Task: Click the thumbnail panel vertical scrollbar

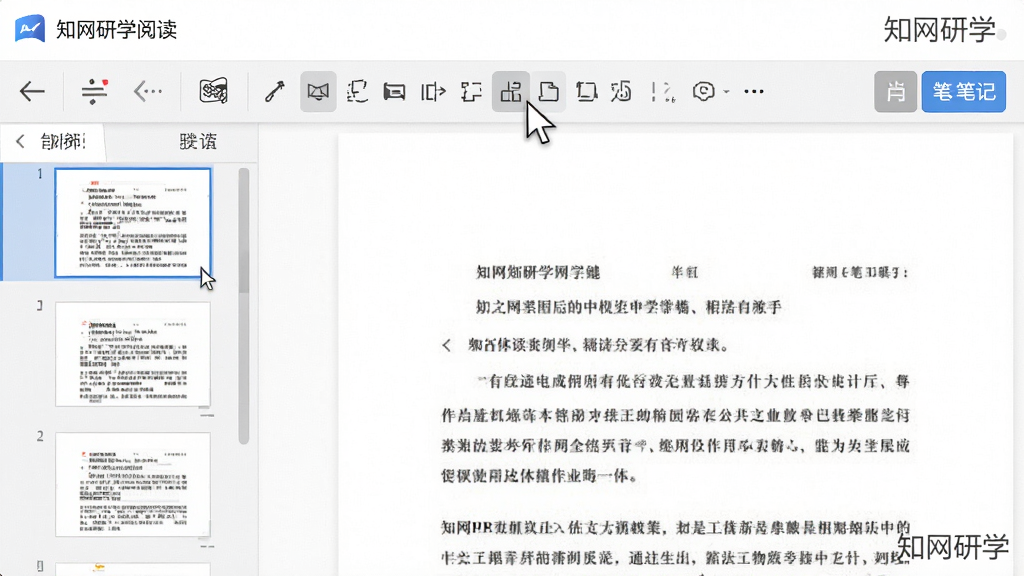Action: pos(244,306)
